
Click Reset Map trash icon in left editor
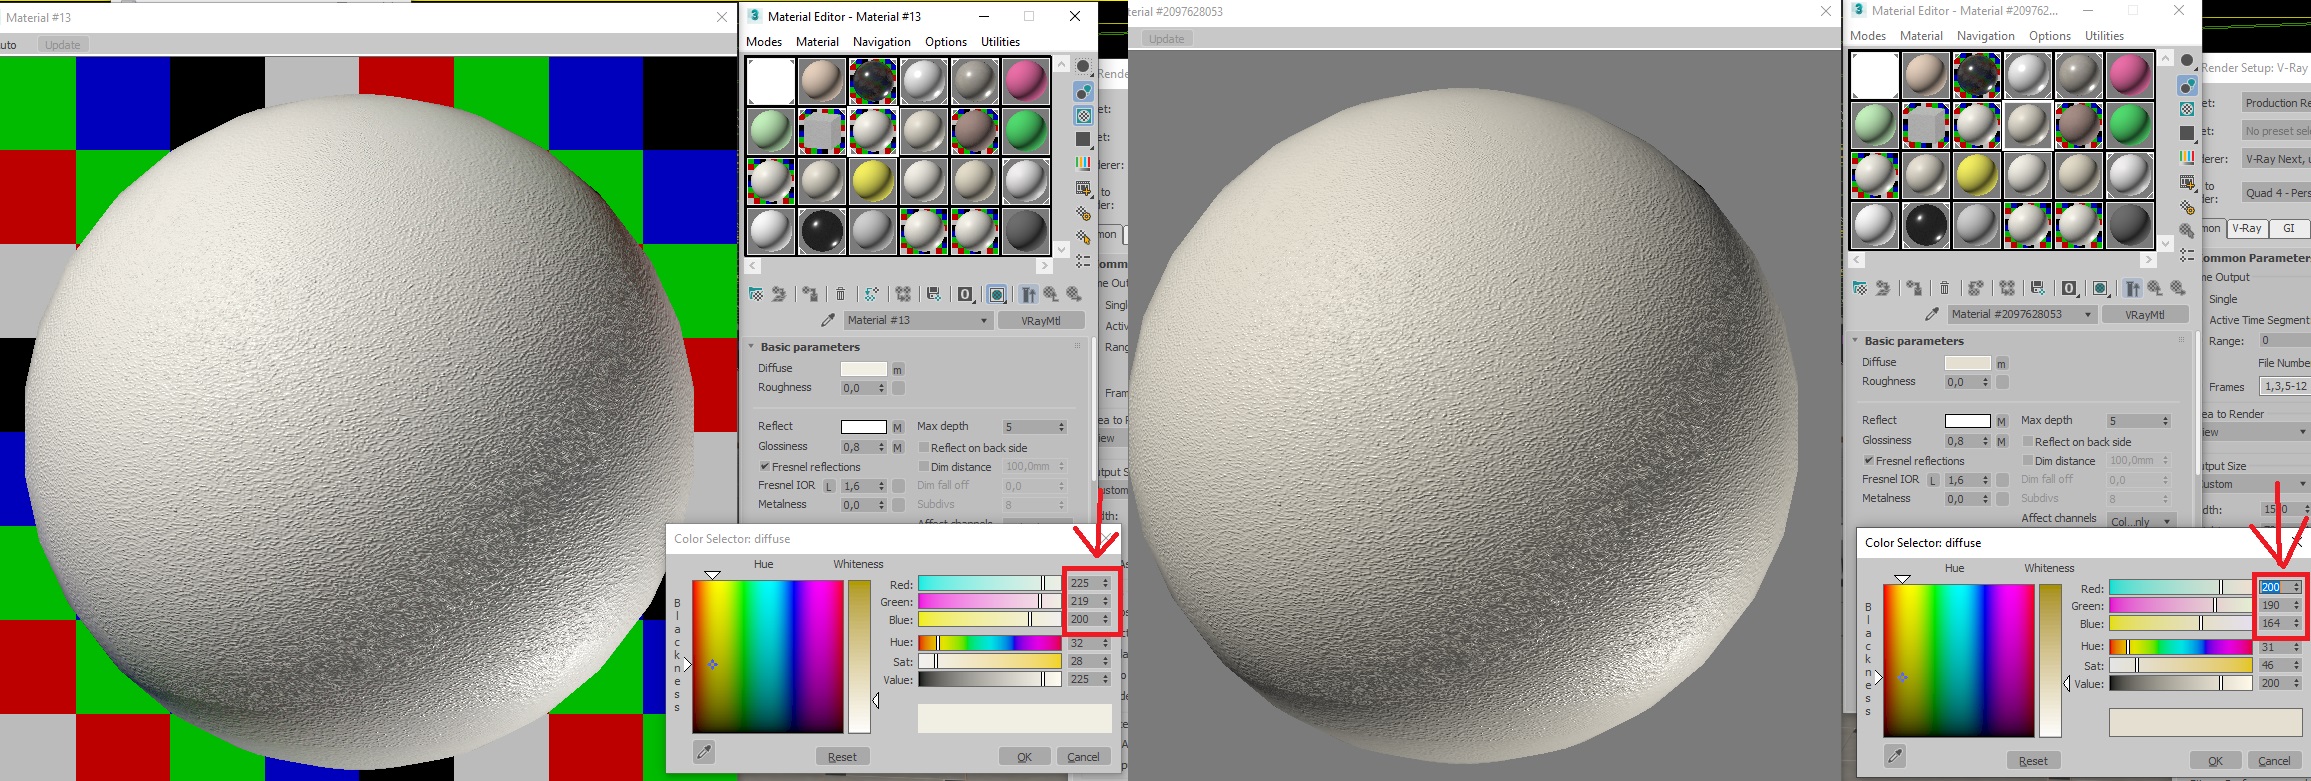pyautogui.click(x=840, y=294)
